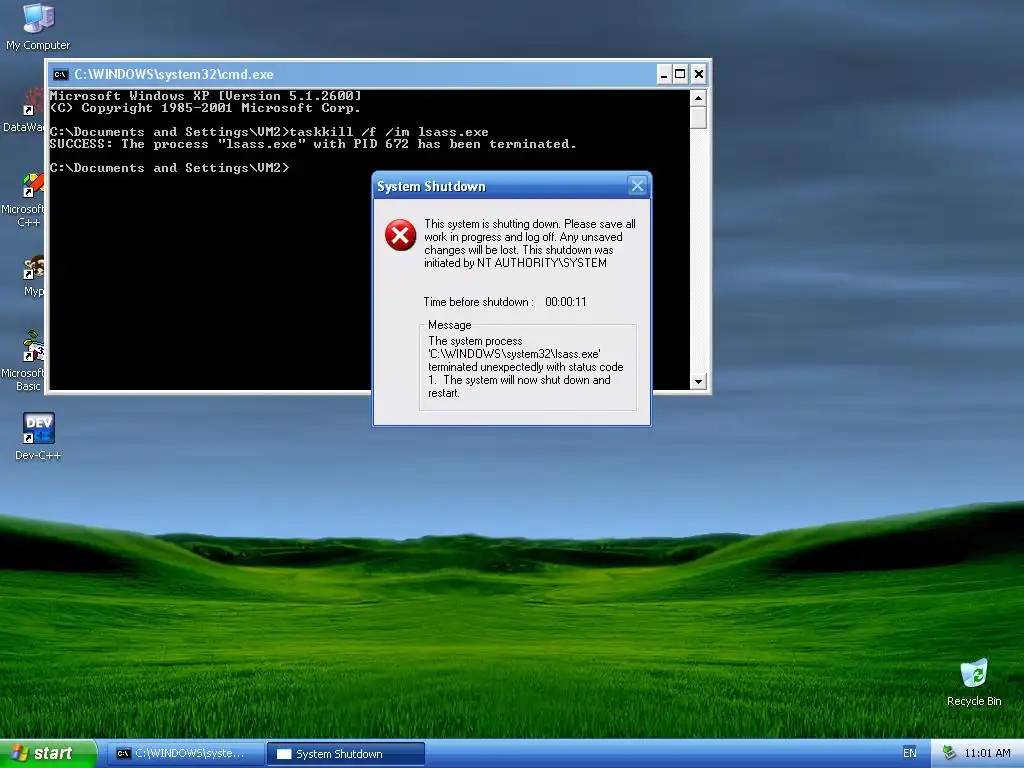Switch to cmd.exe taskbar button
The width and height of the screenshot is (1024, 768).
pos(185,754)
